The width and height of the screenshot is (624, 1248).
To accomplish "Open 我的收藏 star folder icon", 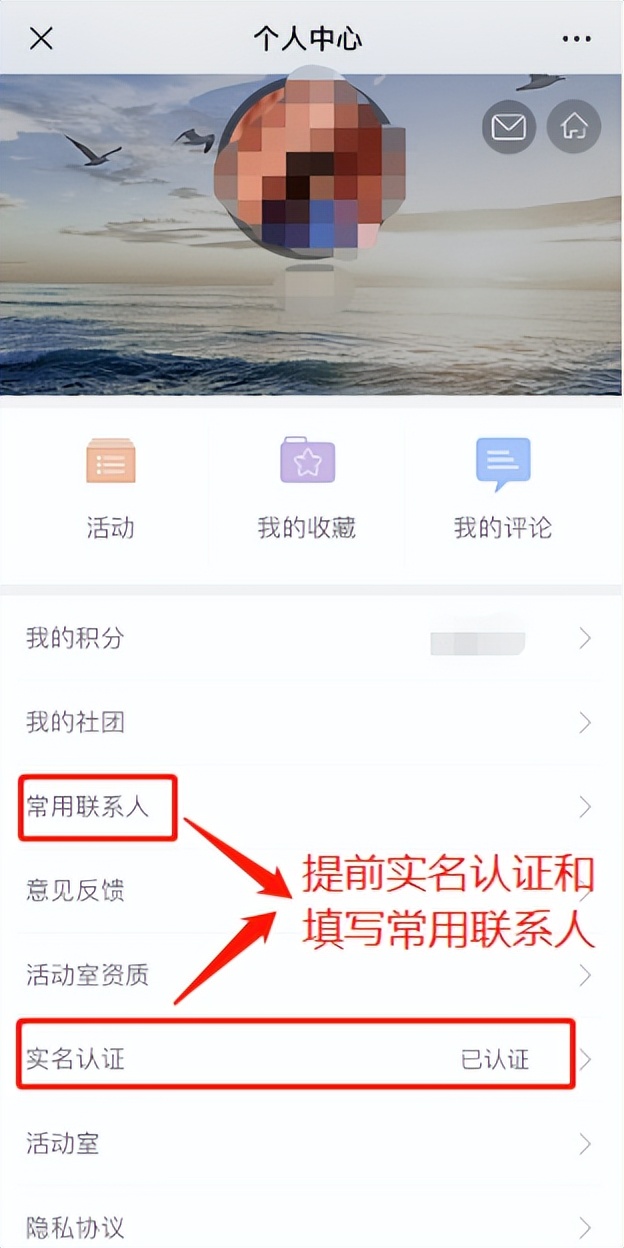I will pos(307,460).
